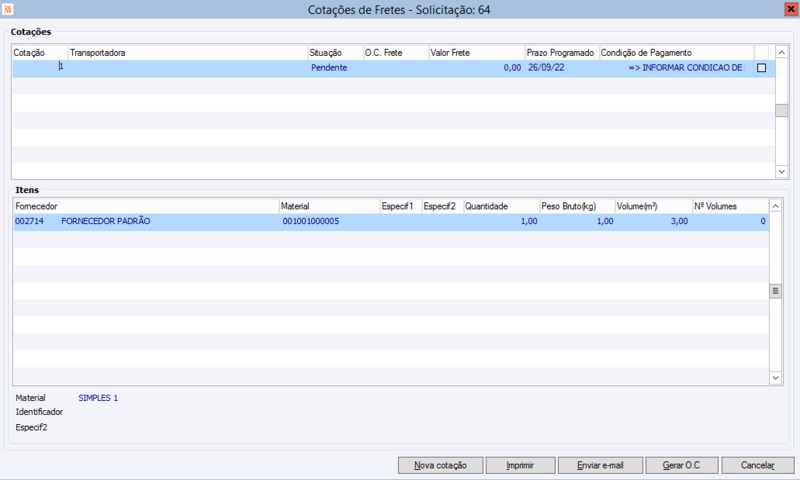The image size is (800, 480).
Task: Click material code 001001000005
Action: pyautogui.click(x=311, y=221)
